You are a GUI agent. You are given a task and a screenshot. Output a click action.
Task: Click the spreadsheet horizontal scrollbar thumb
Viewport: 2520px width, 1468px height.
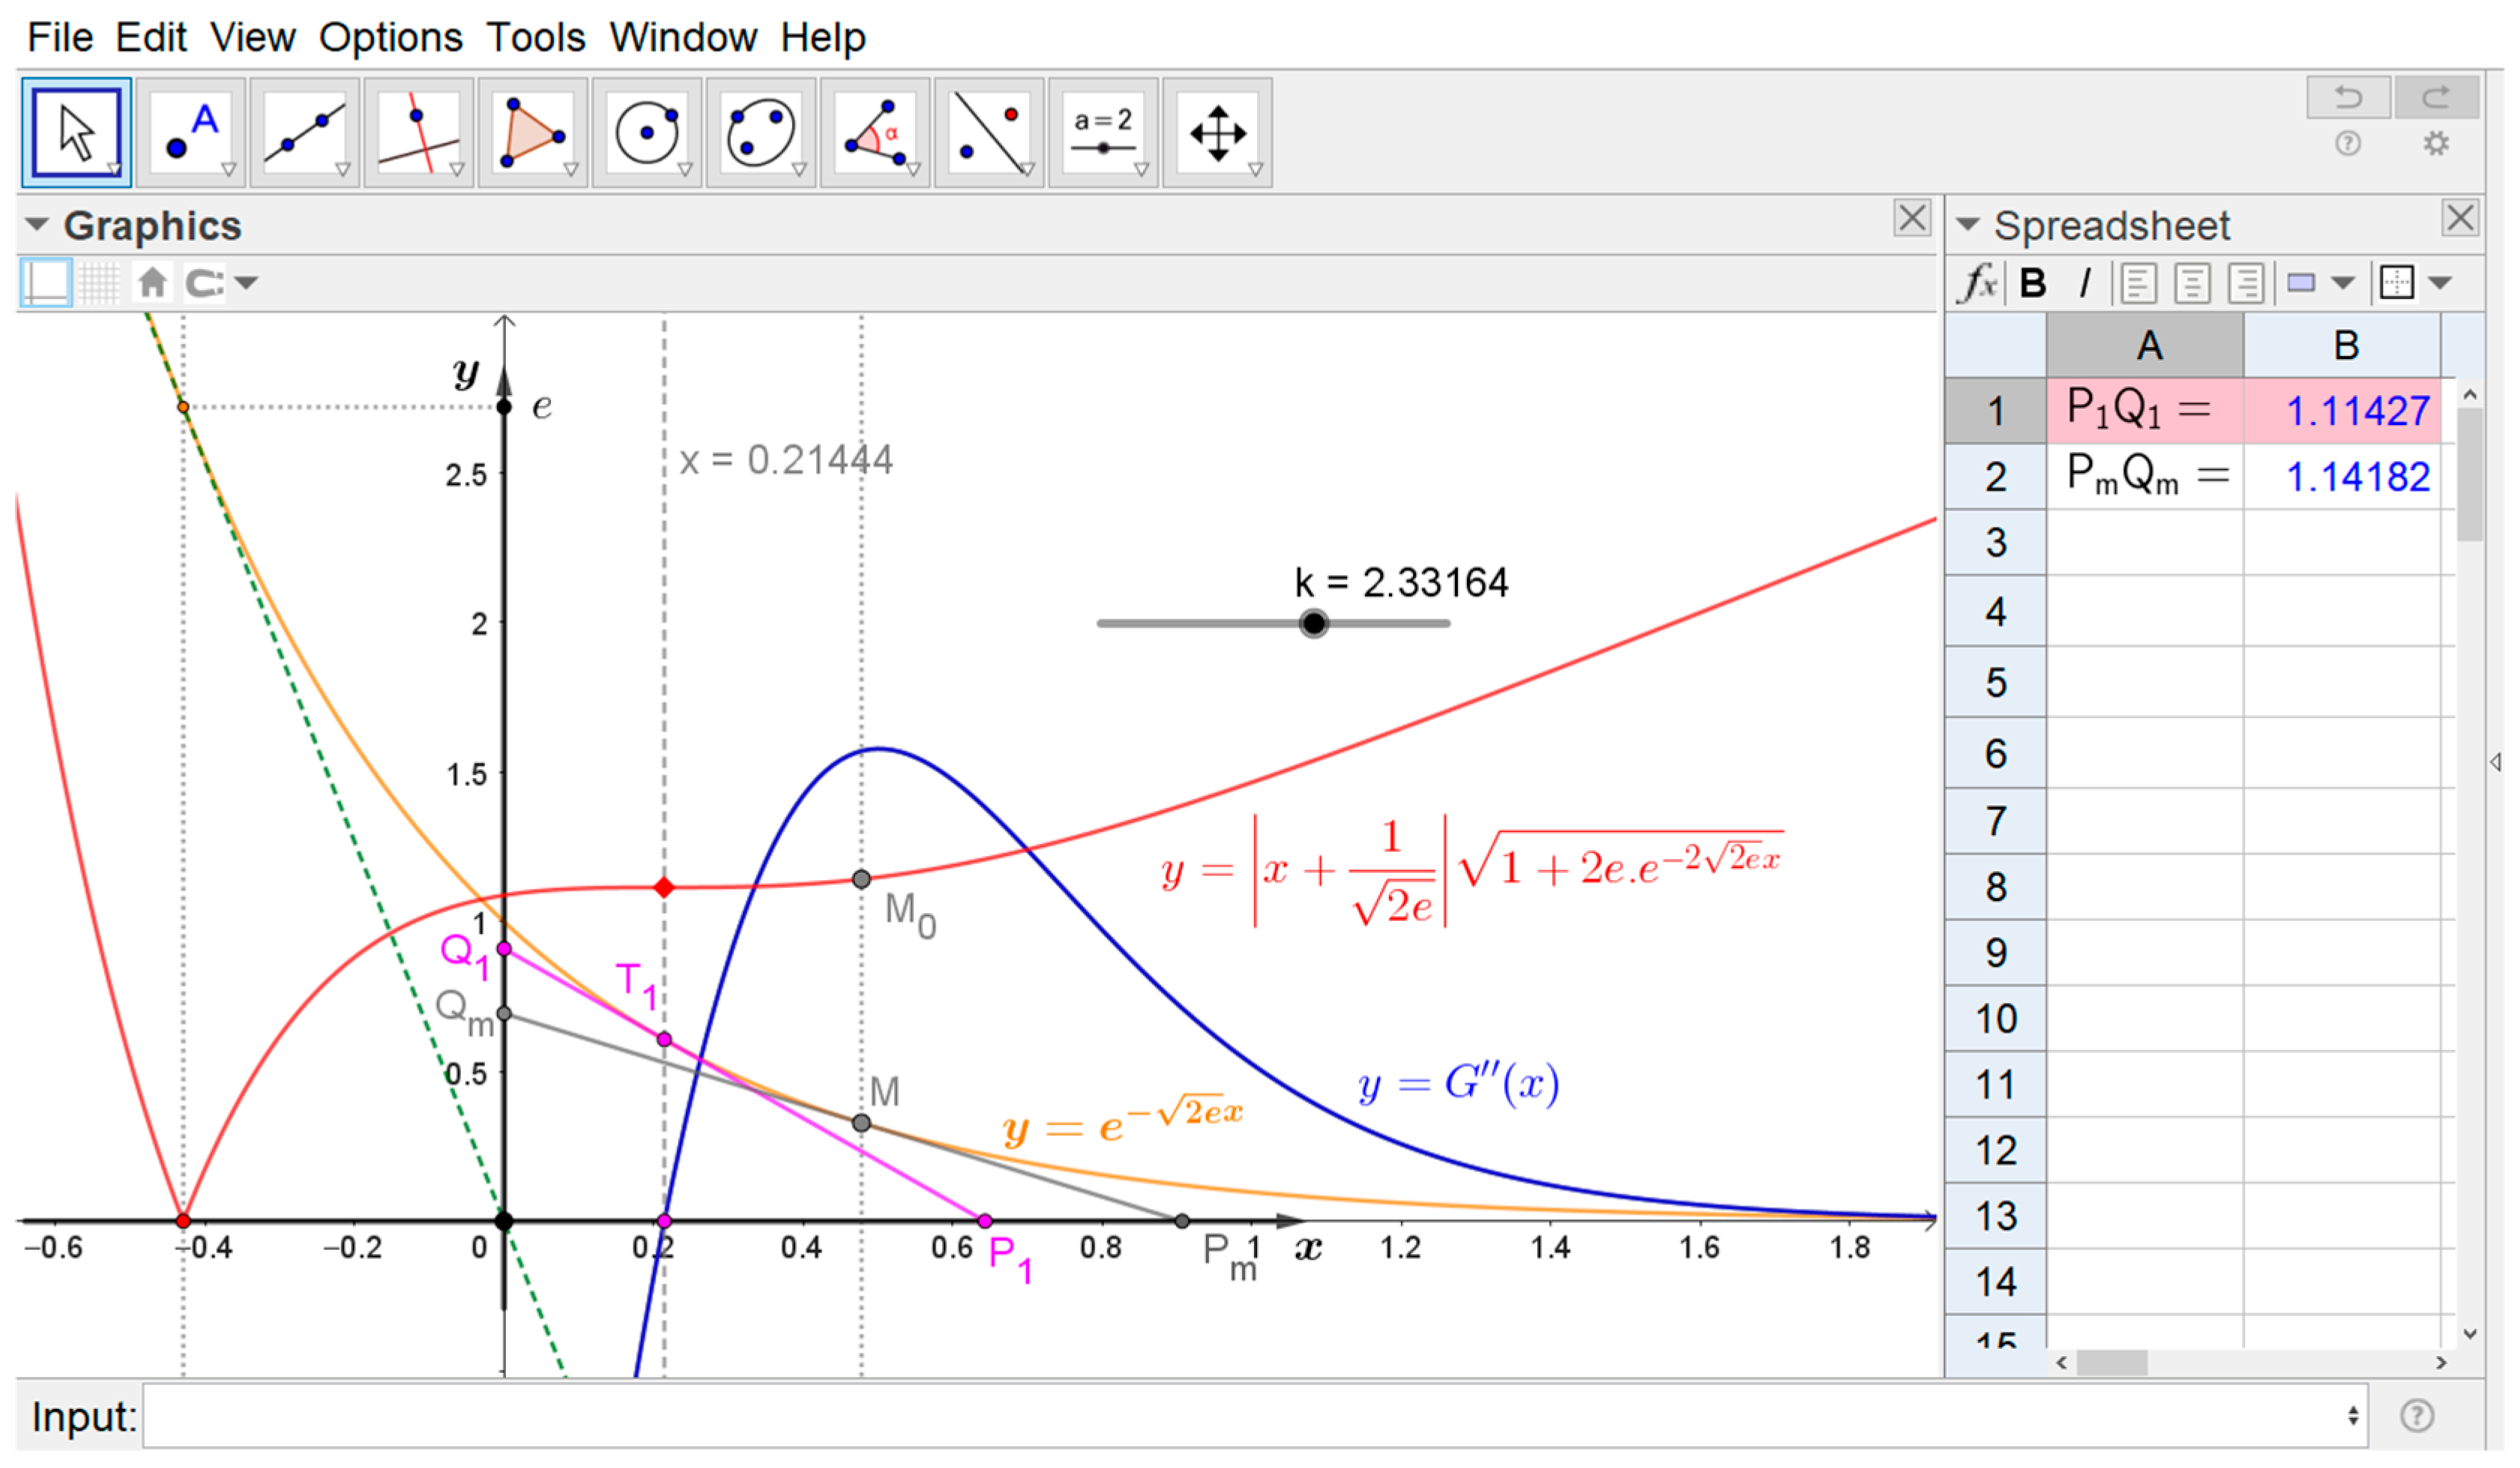click(2111, 1362)
